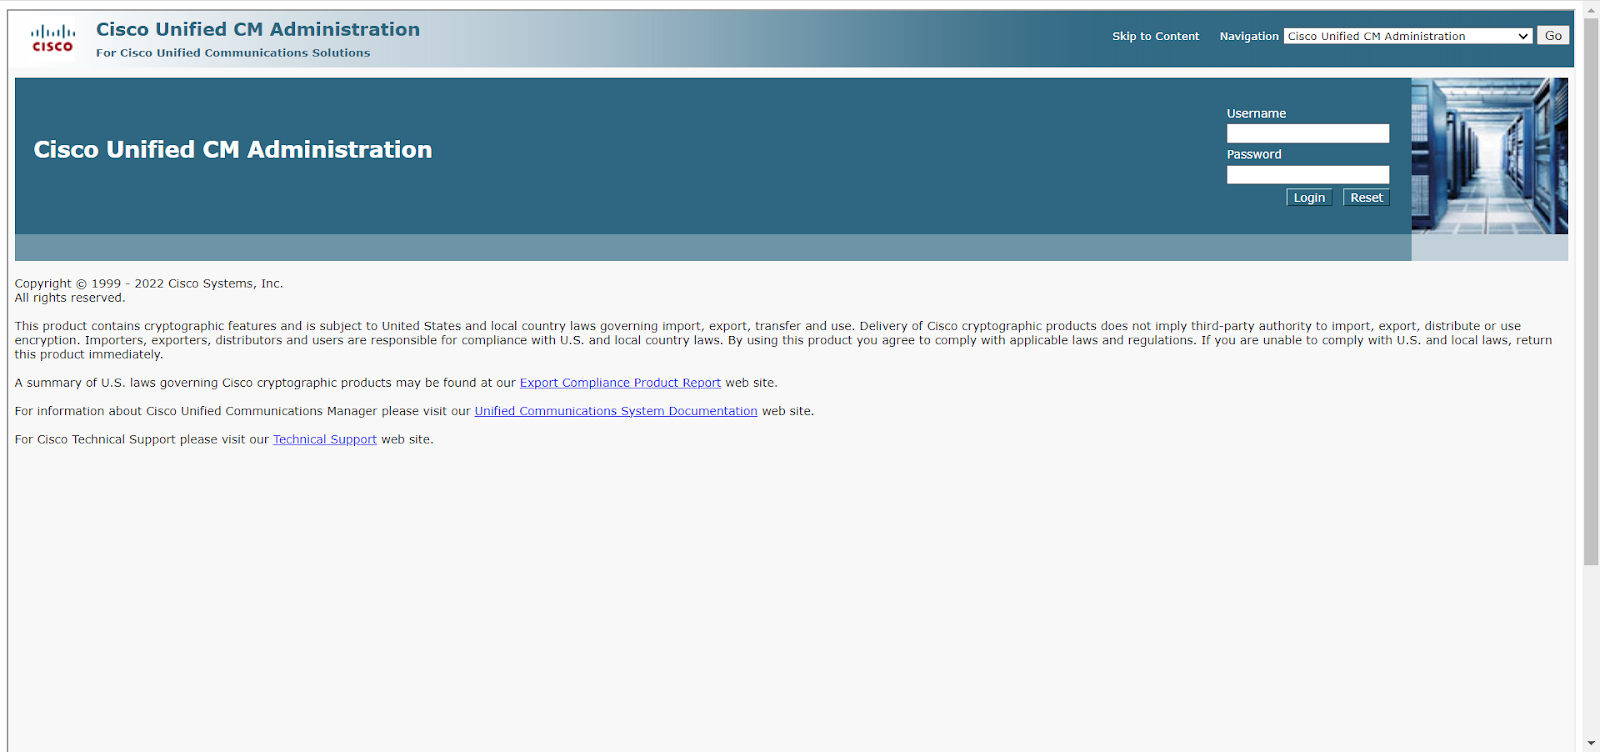
Task: Follow the Skip to Content link
Action: [x=1155, y=36]
